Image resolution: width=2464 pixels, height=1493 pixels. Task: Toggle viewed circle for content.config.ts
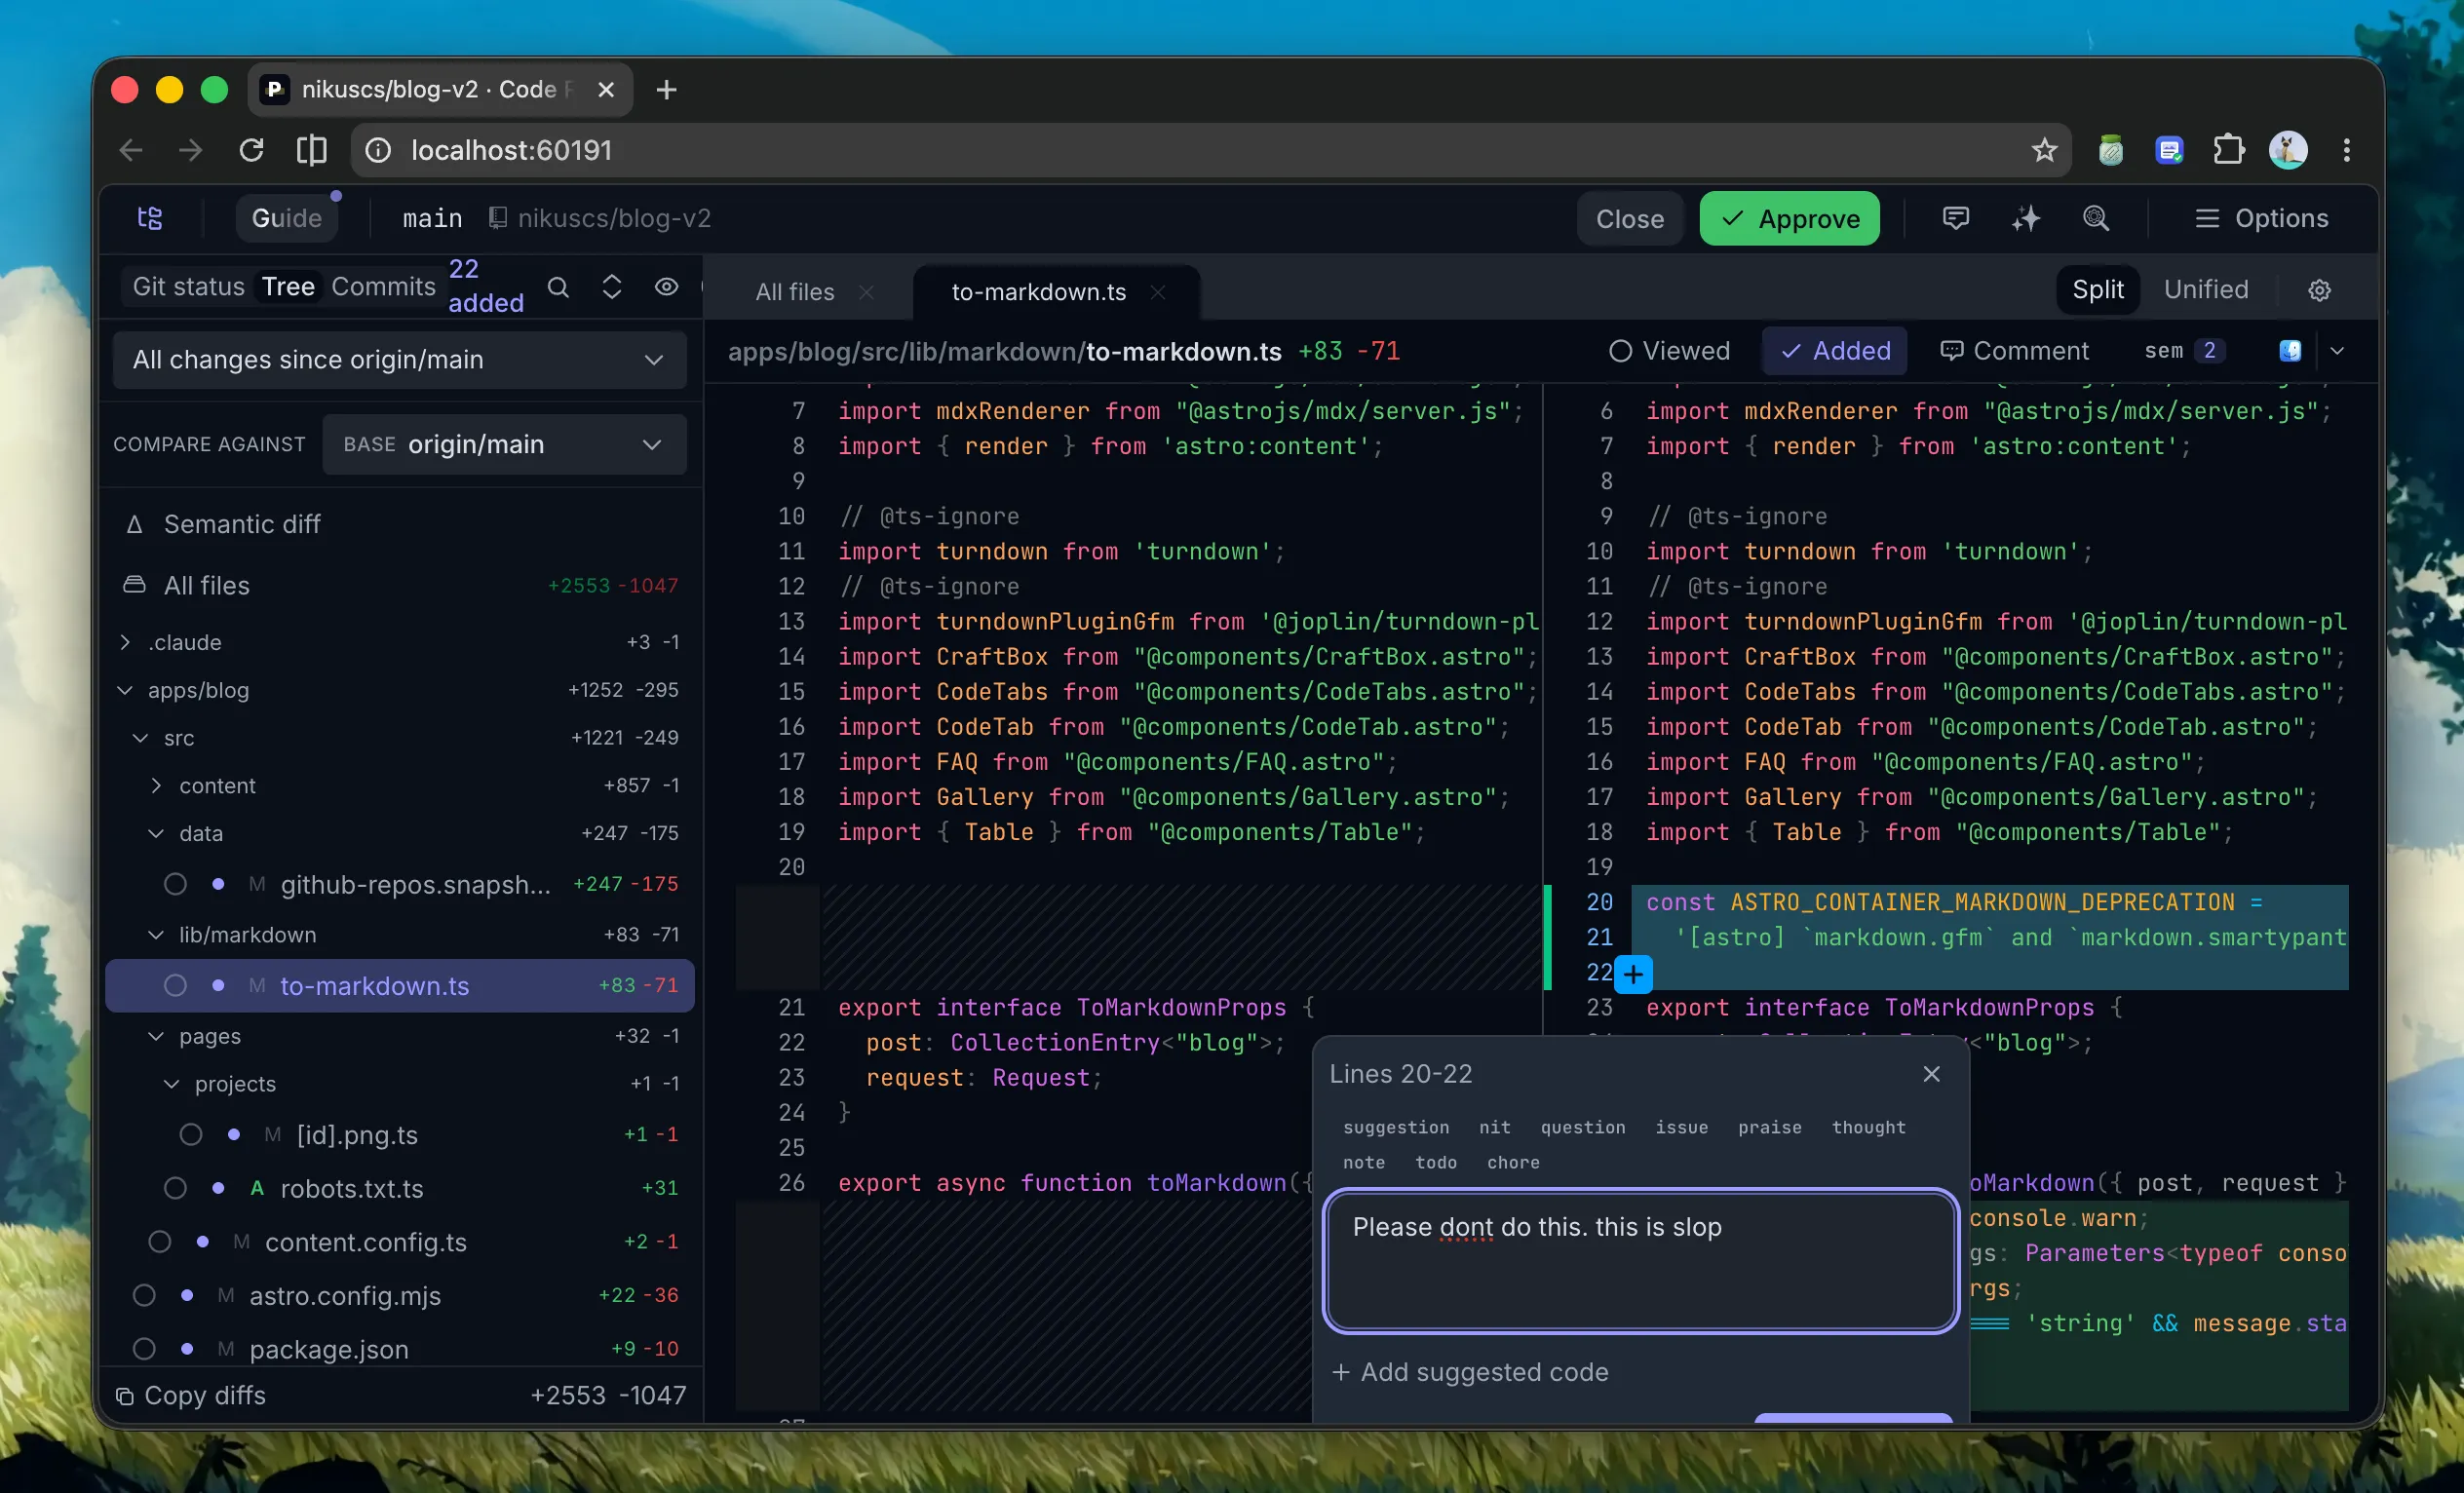[x=159, y=1242]
